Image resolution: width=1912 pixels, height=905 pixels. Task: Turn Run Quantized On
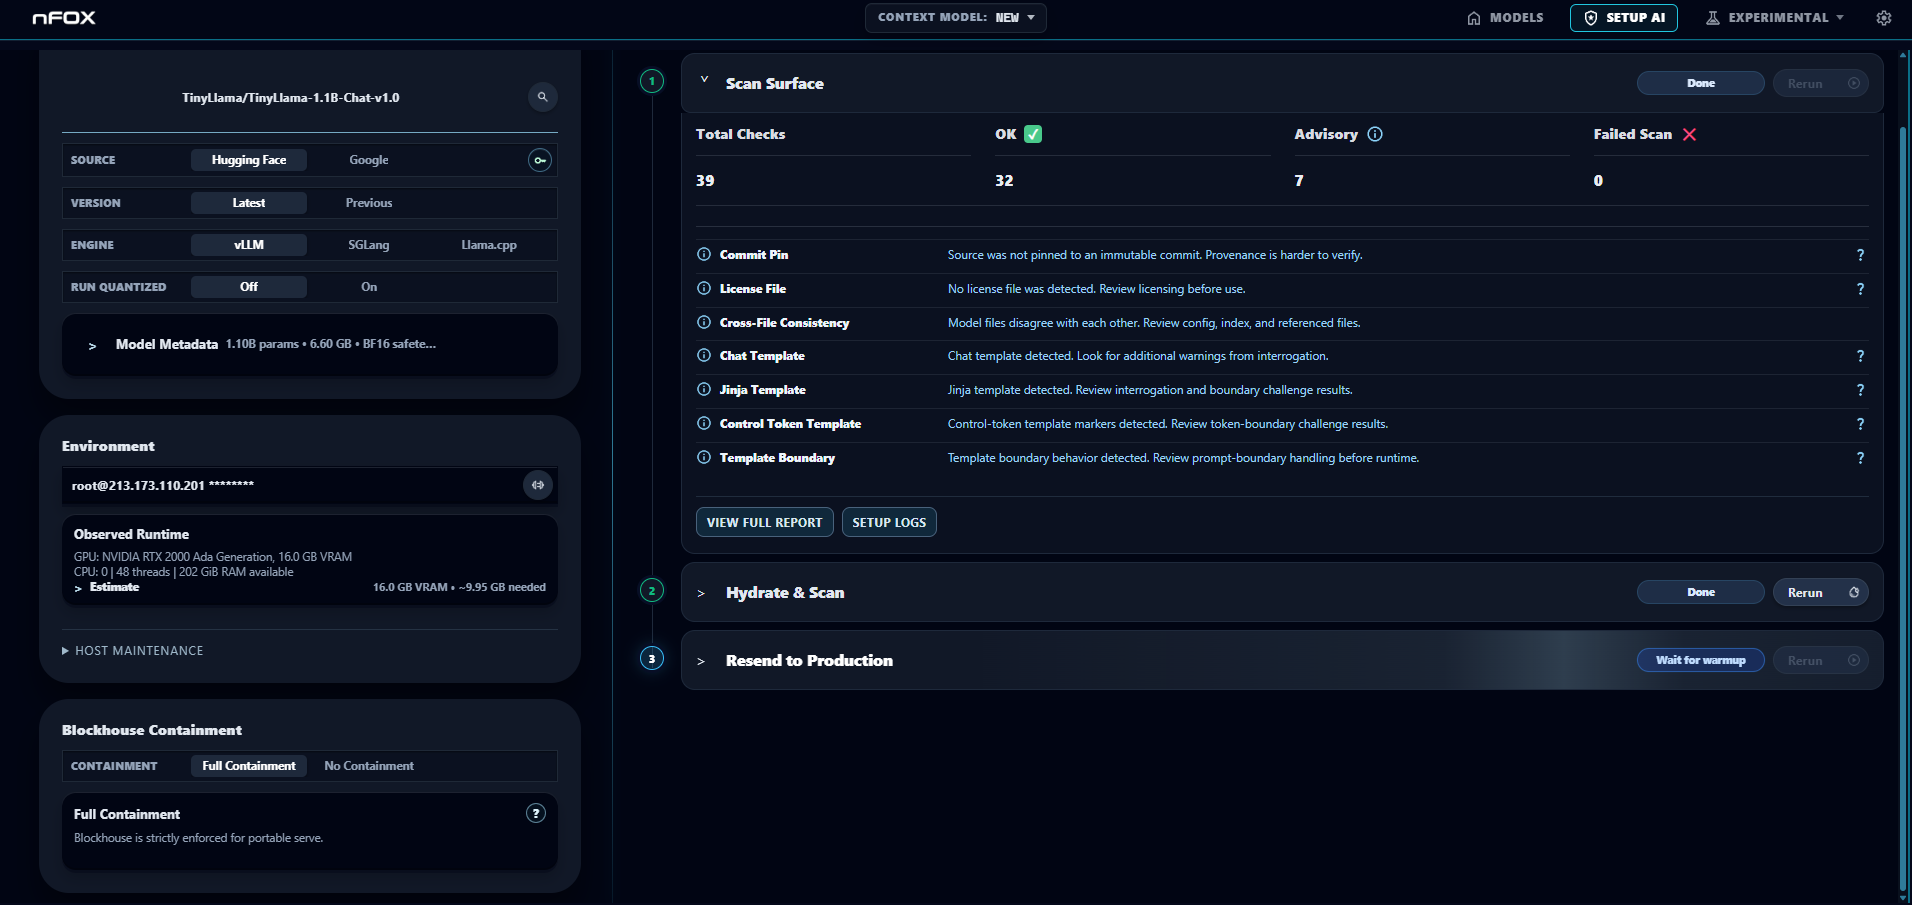coord(369,287)
